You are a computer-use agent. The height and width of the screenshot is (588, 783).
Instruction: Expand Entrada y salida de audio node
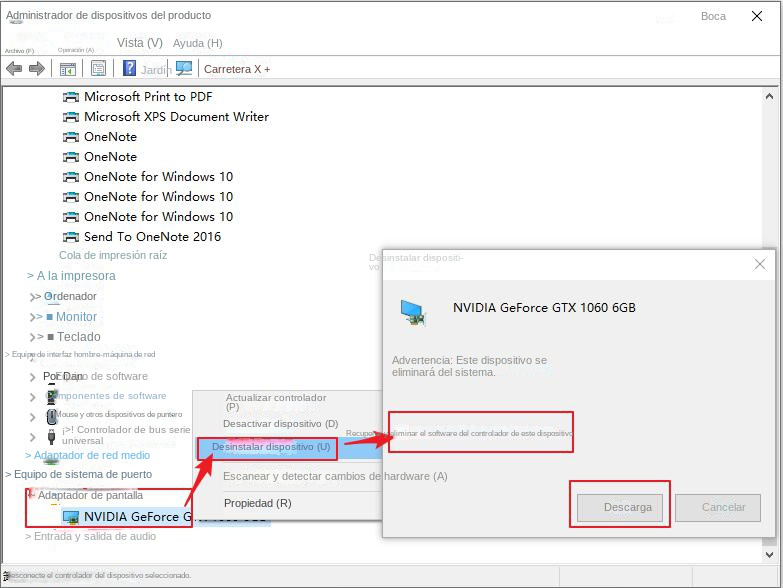click(28, 537)
